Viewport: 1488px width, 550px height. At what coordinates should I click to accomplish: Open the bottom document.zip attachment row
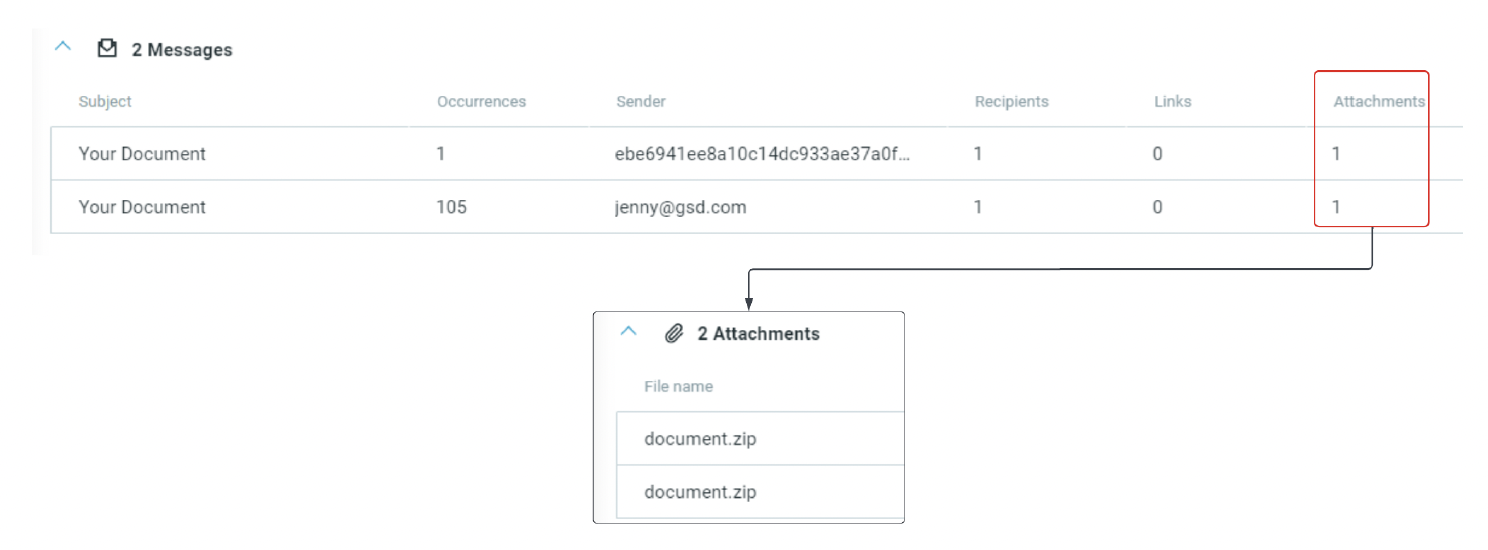[x=700, y=492]
